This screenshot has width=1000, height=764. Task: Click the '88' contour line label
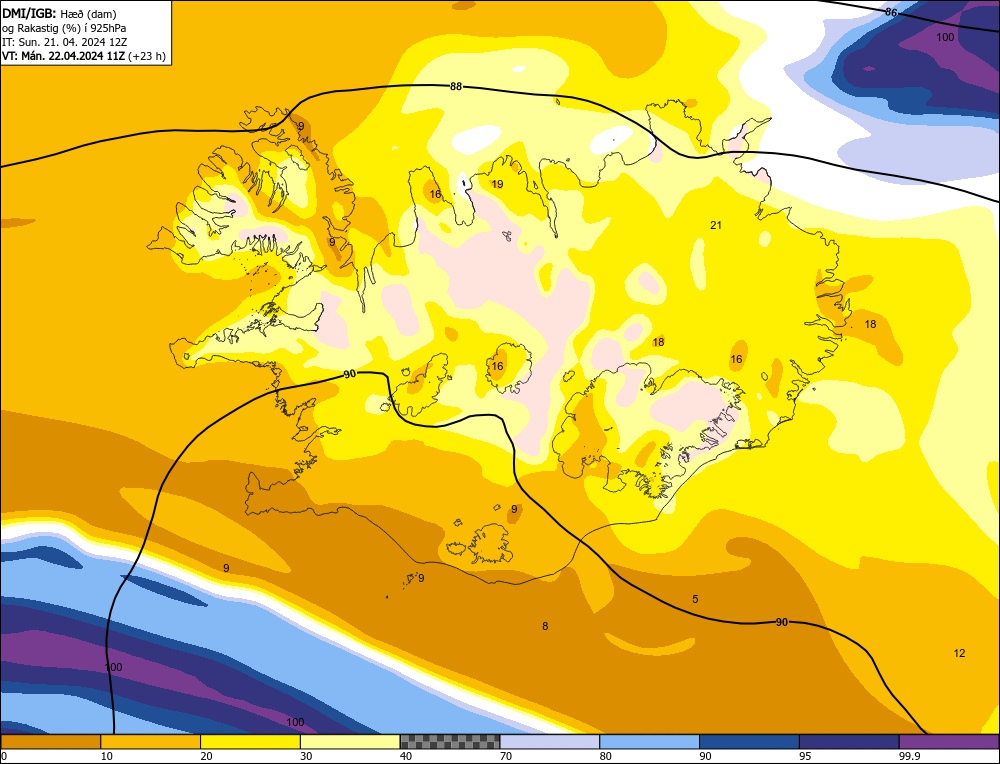455,87
